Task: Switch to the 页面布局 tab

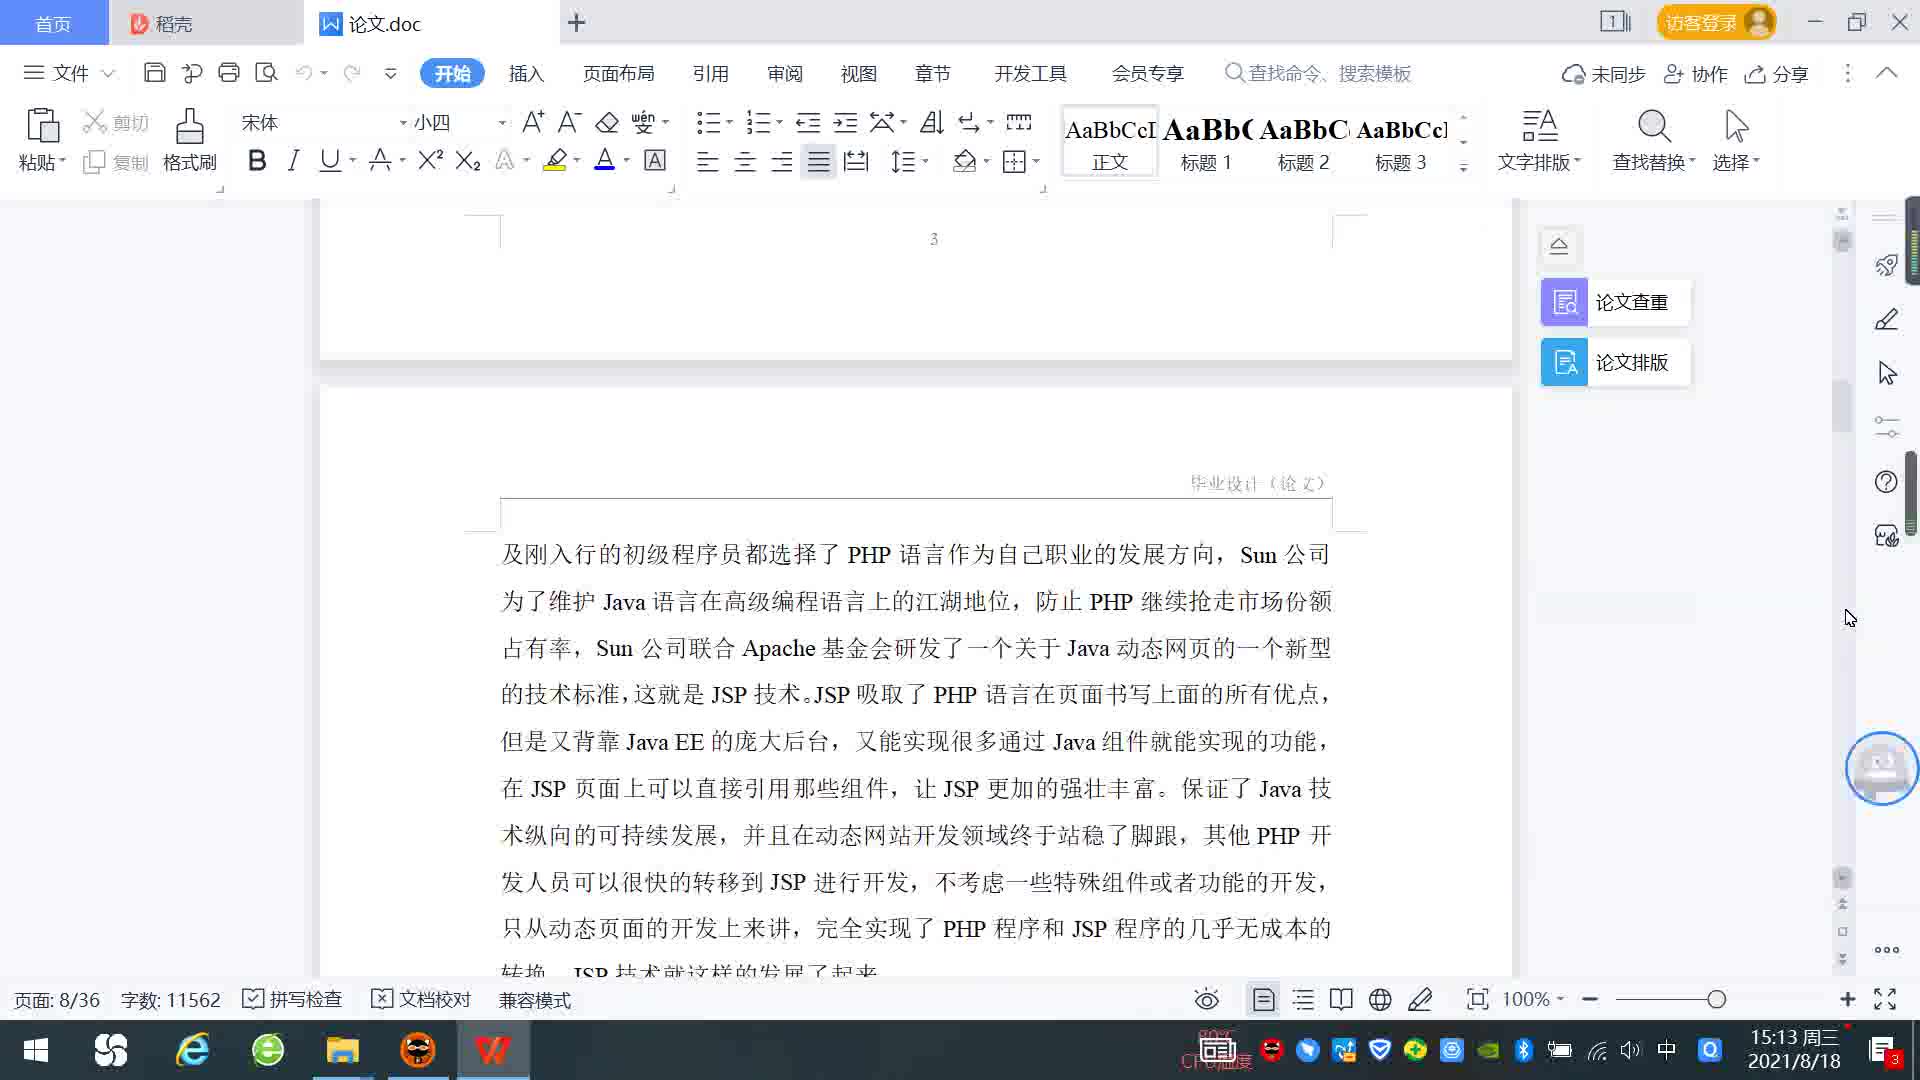Action: 618,74
